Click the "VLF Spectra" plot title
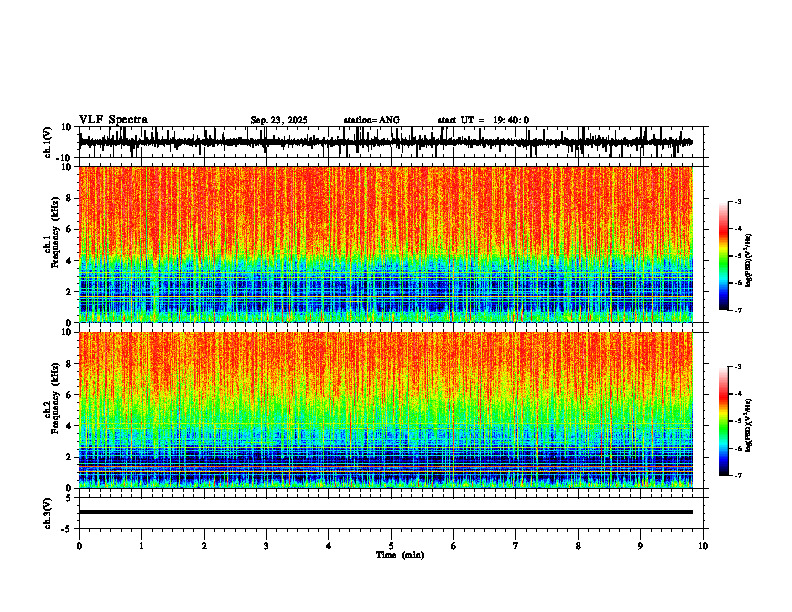Image resolution: width=792 pixels, height=612 pixels. (113, 119)
